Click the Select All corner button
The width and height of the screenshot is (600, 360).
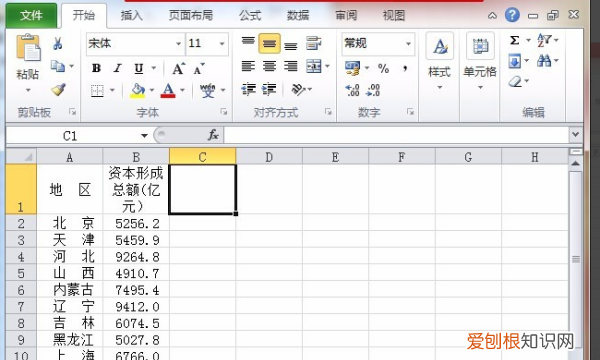(x=21, y=156)
